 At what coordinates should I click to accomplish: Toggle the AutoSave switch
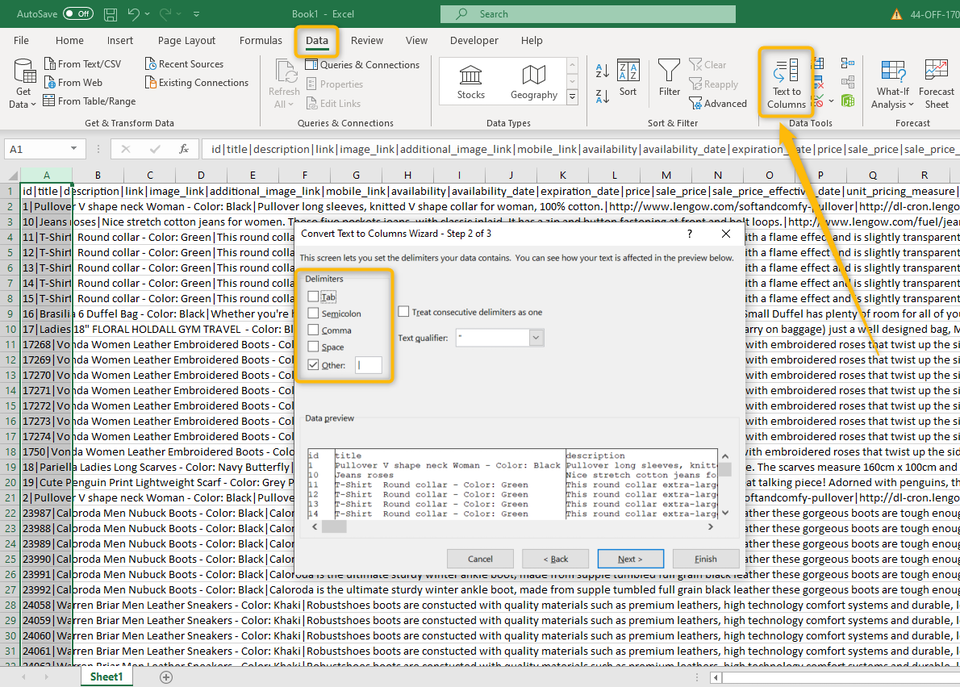[x=77, y=14]
